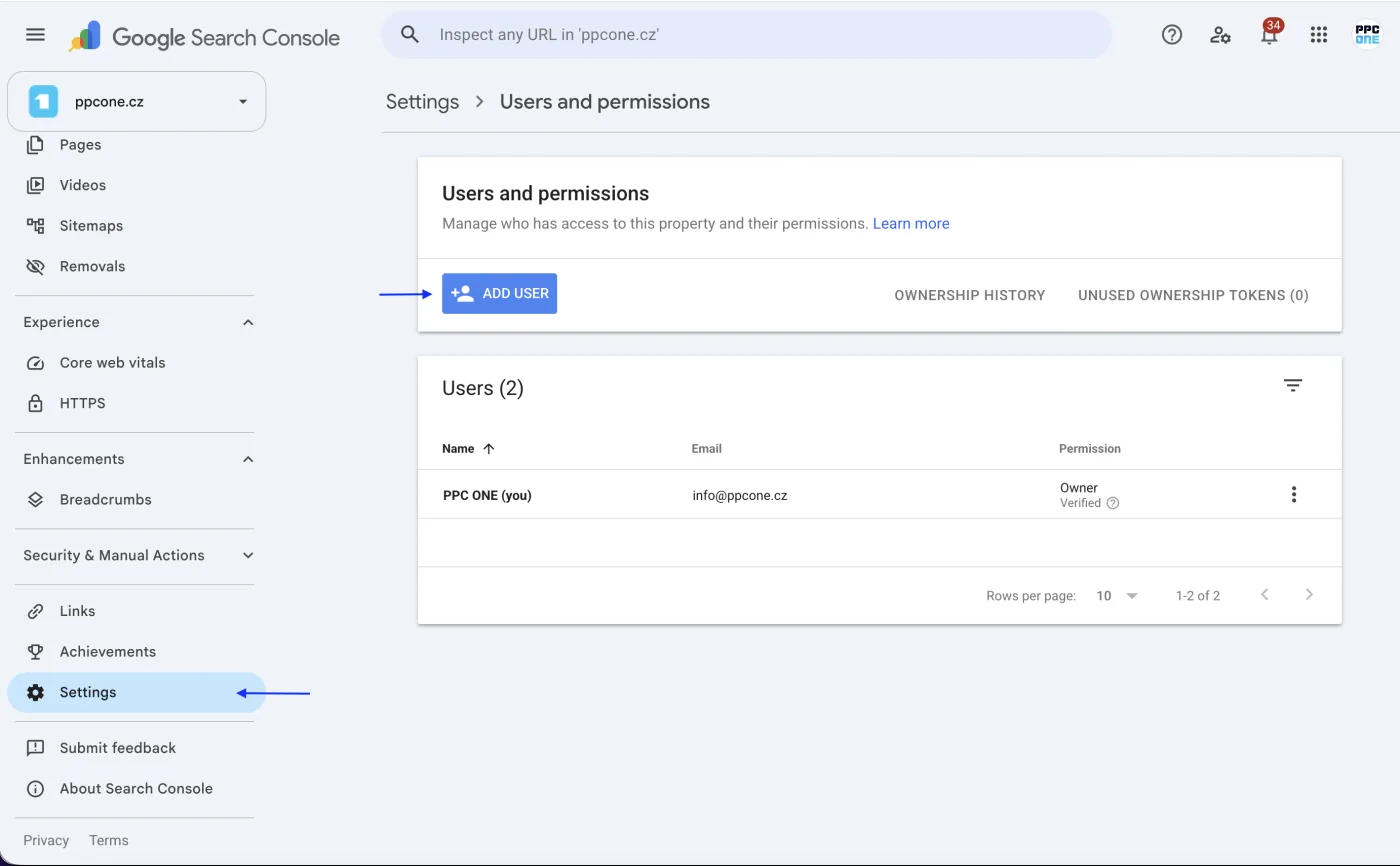This screenshot has width=1400, height=866.
Task: Click the Owner permission text
Action: pos(1079,488)
